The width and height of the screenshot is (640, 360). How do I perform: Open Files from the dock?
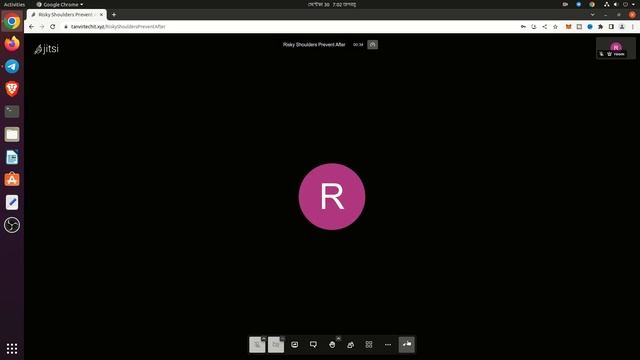tap(12, 134)
